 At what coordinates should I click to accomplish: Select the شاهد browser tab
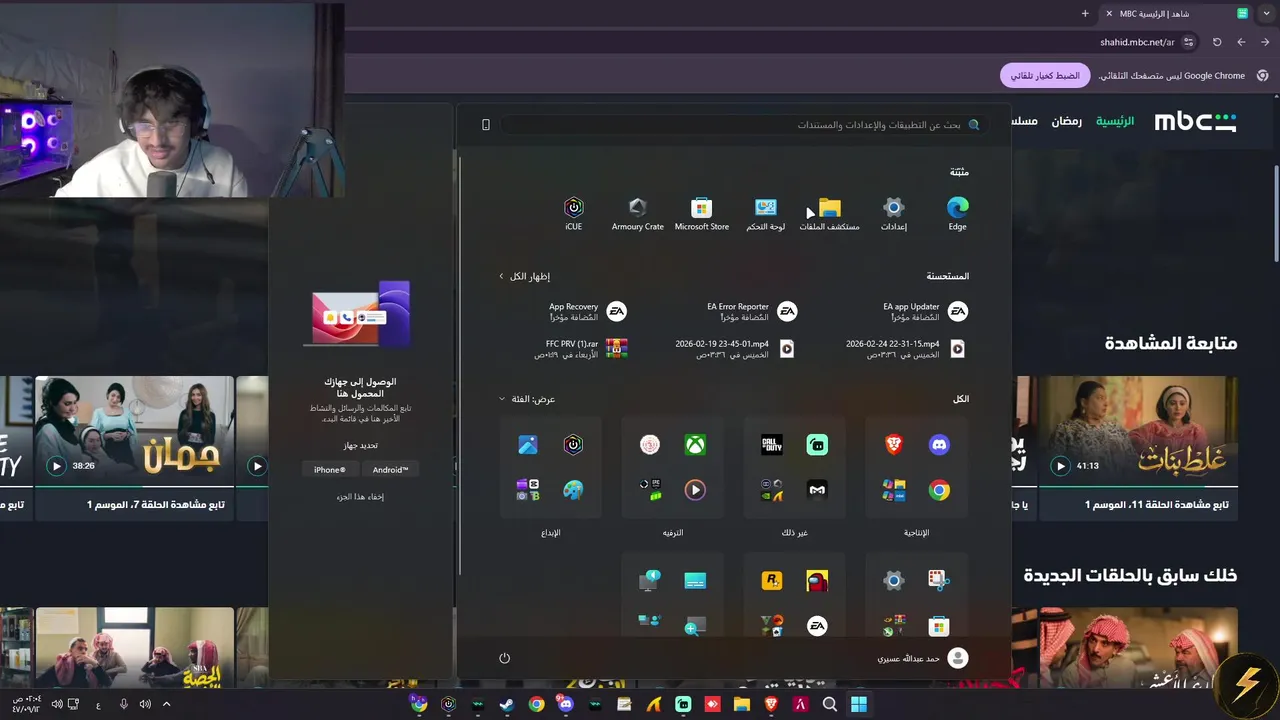pyautogui.click(x=1175, y=13)
